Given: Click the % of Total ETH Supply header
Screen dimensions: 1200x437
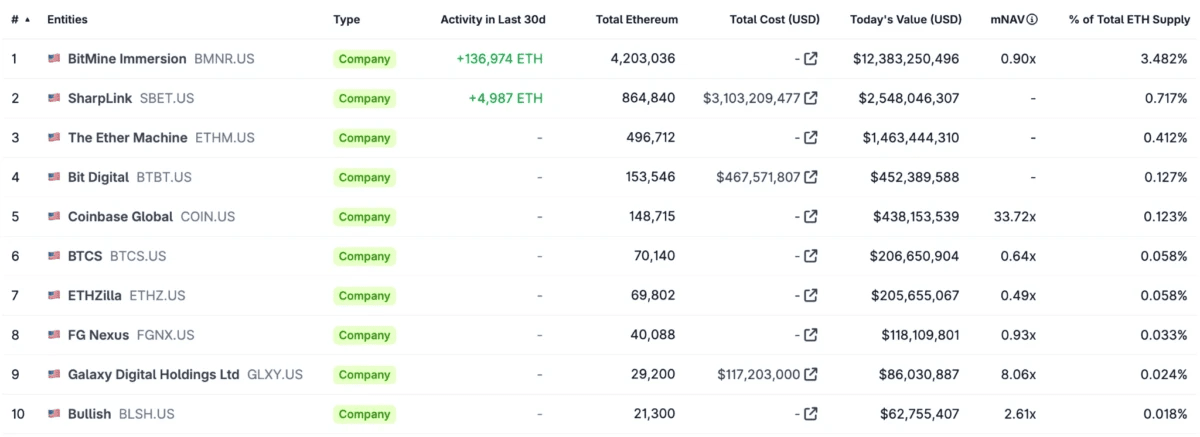Looking at the screenshot, I should [x=1128, y=19].
